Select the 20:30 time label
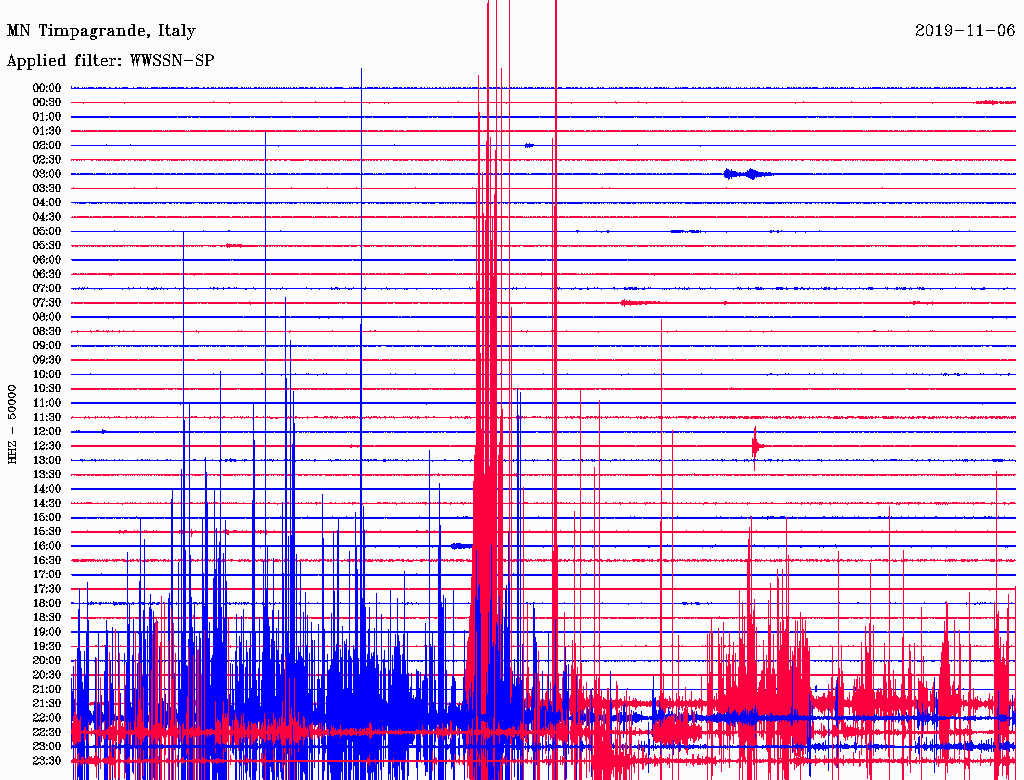 coord(47,674)
